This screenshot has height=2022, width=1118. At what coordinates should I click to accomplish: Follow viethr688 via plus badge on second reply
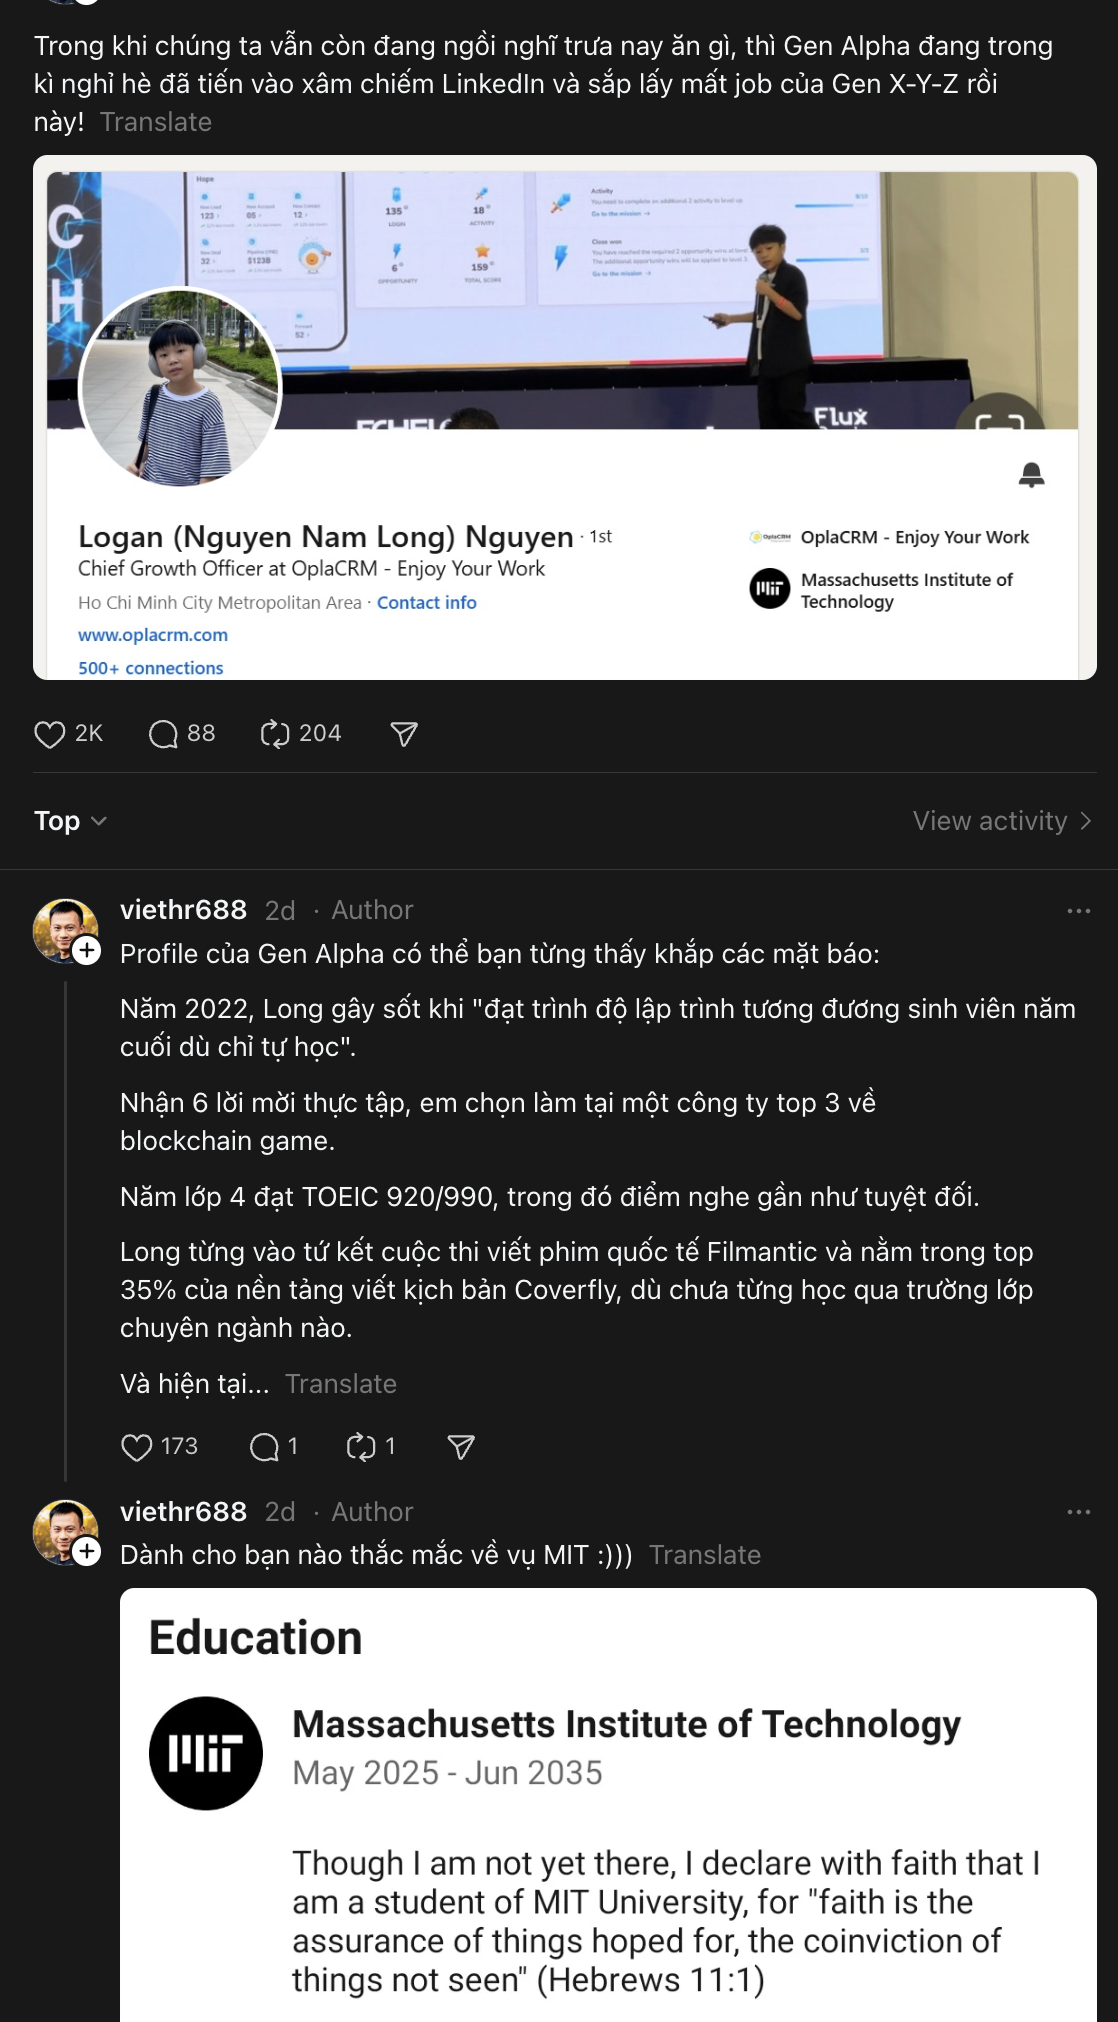(x=88, y=1551)
